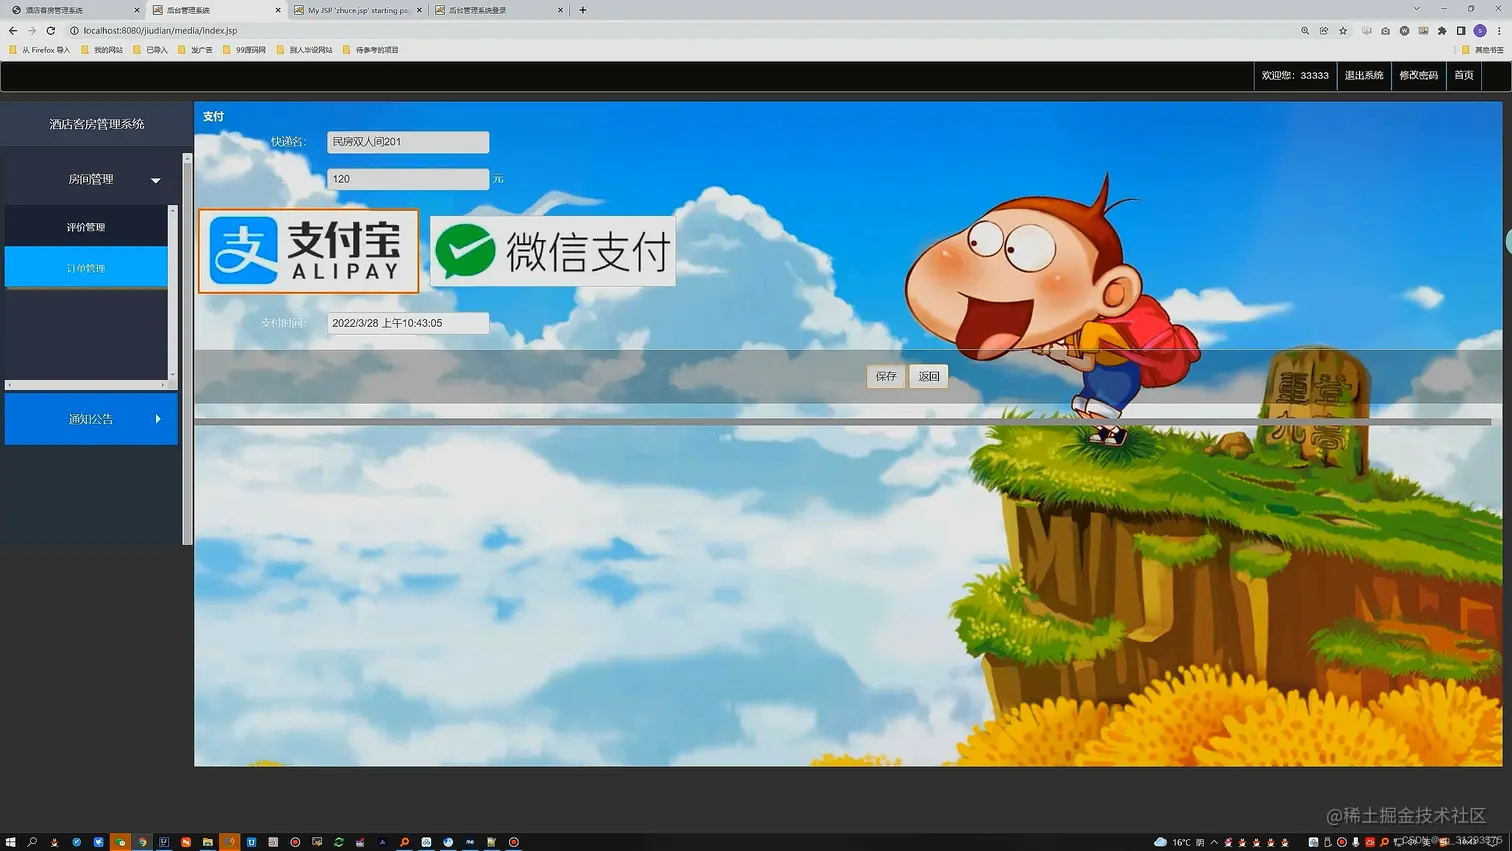The width and height of the screenshot is (1512, 851).
Task: Open WeChat from the taskbar
Action: [120, 842]
